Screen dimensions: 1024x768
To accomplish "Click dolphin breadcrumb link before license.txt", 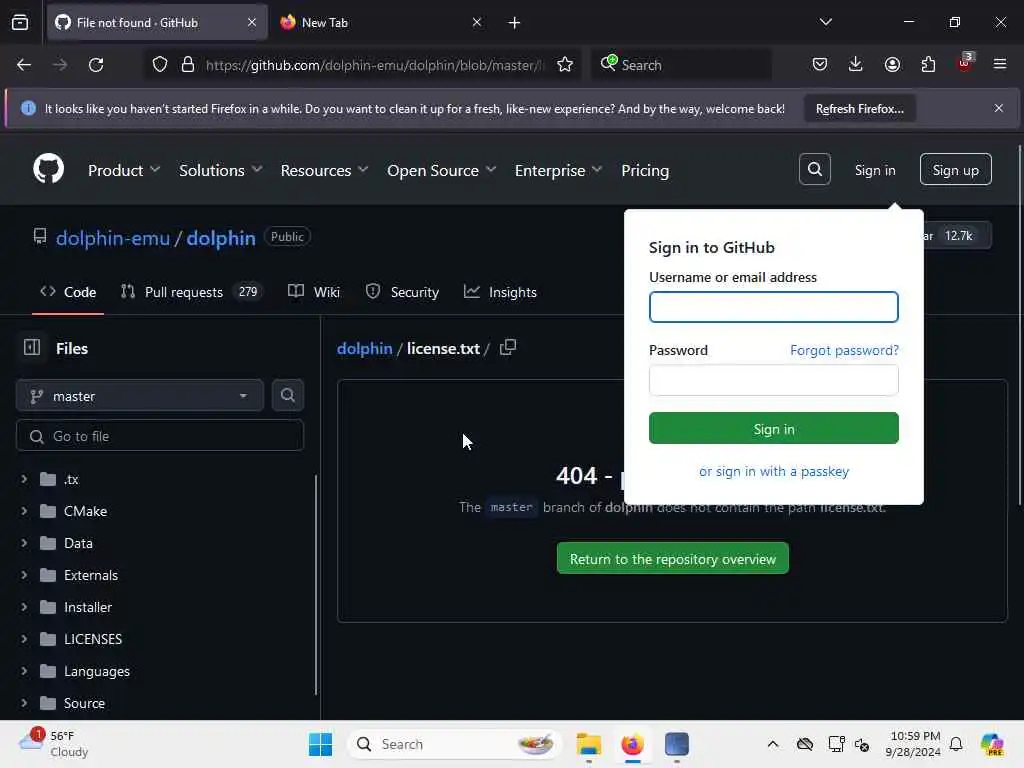I will tap(364, 348).
